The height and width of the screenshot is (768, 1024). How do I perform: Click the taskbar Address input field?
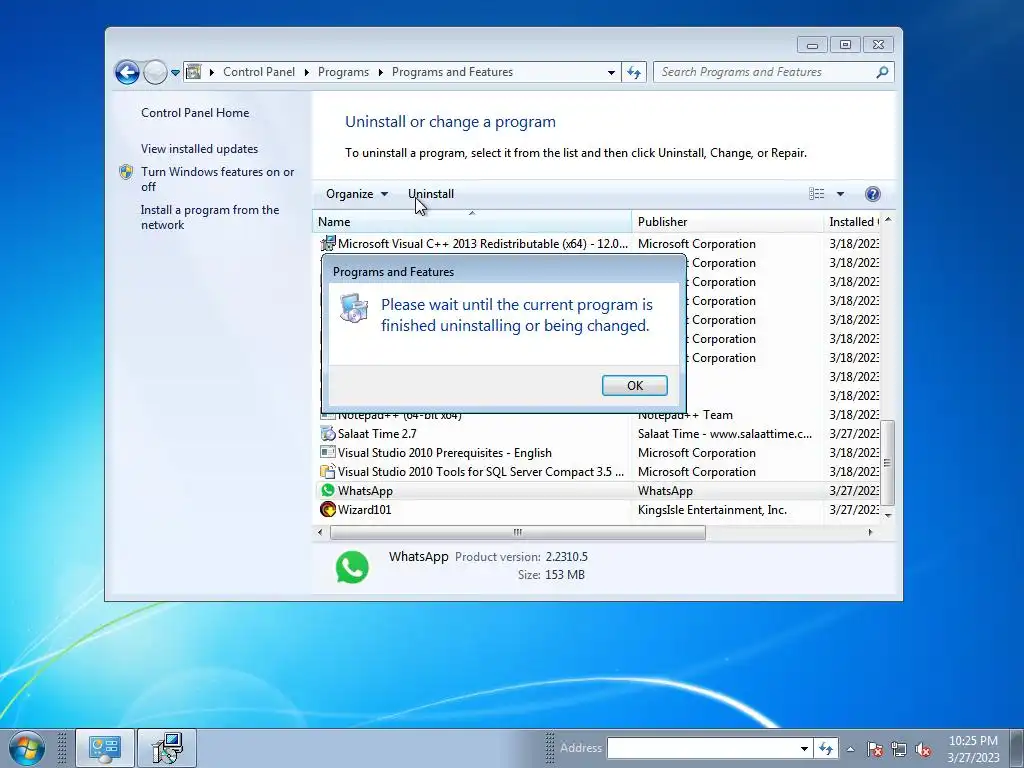(702, 748)
